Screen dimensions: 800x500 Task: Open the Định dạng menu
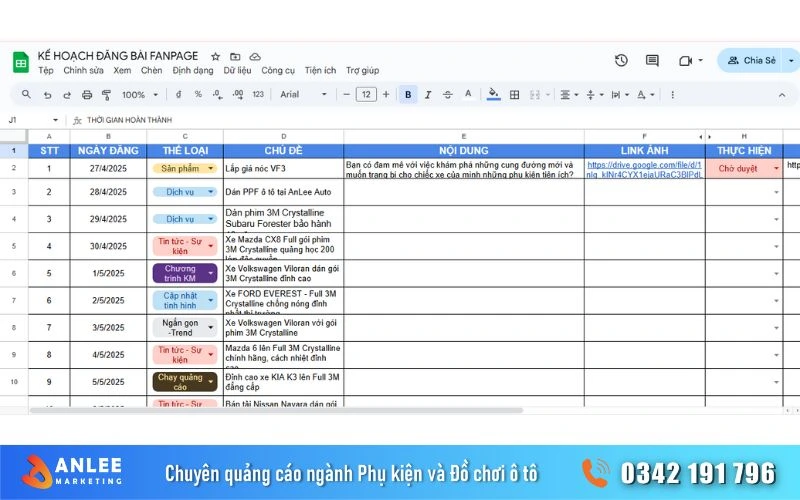tap(193, 70)
